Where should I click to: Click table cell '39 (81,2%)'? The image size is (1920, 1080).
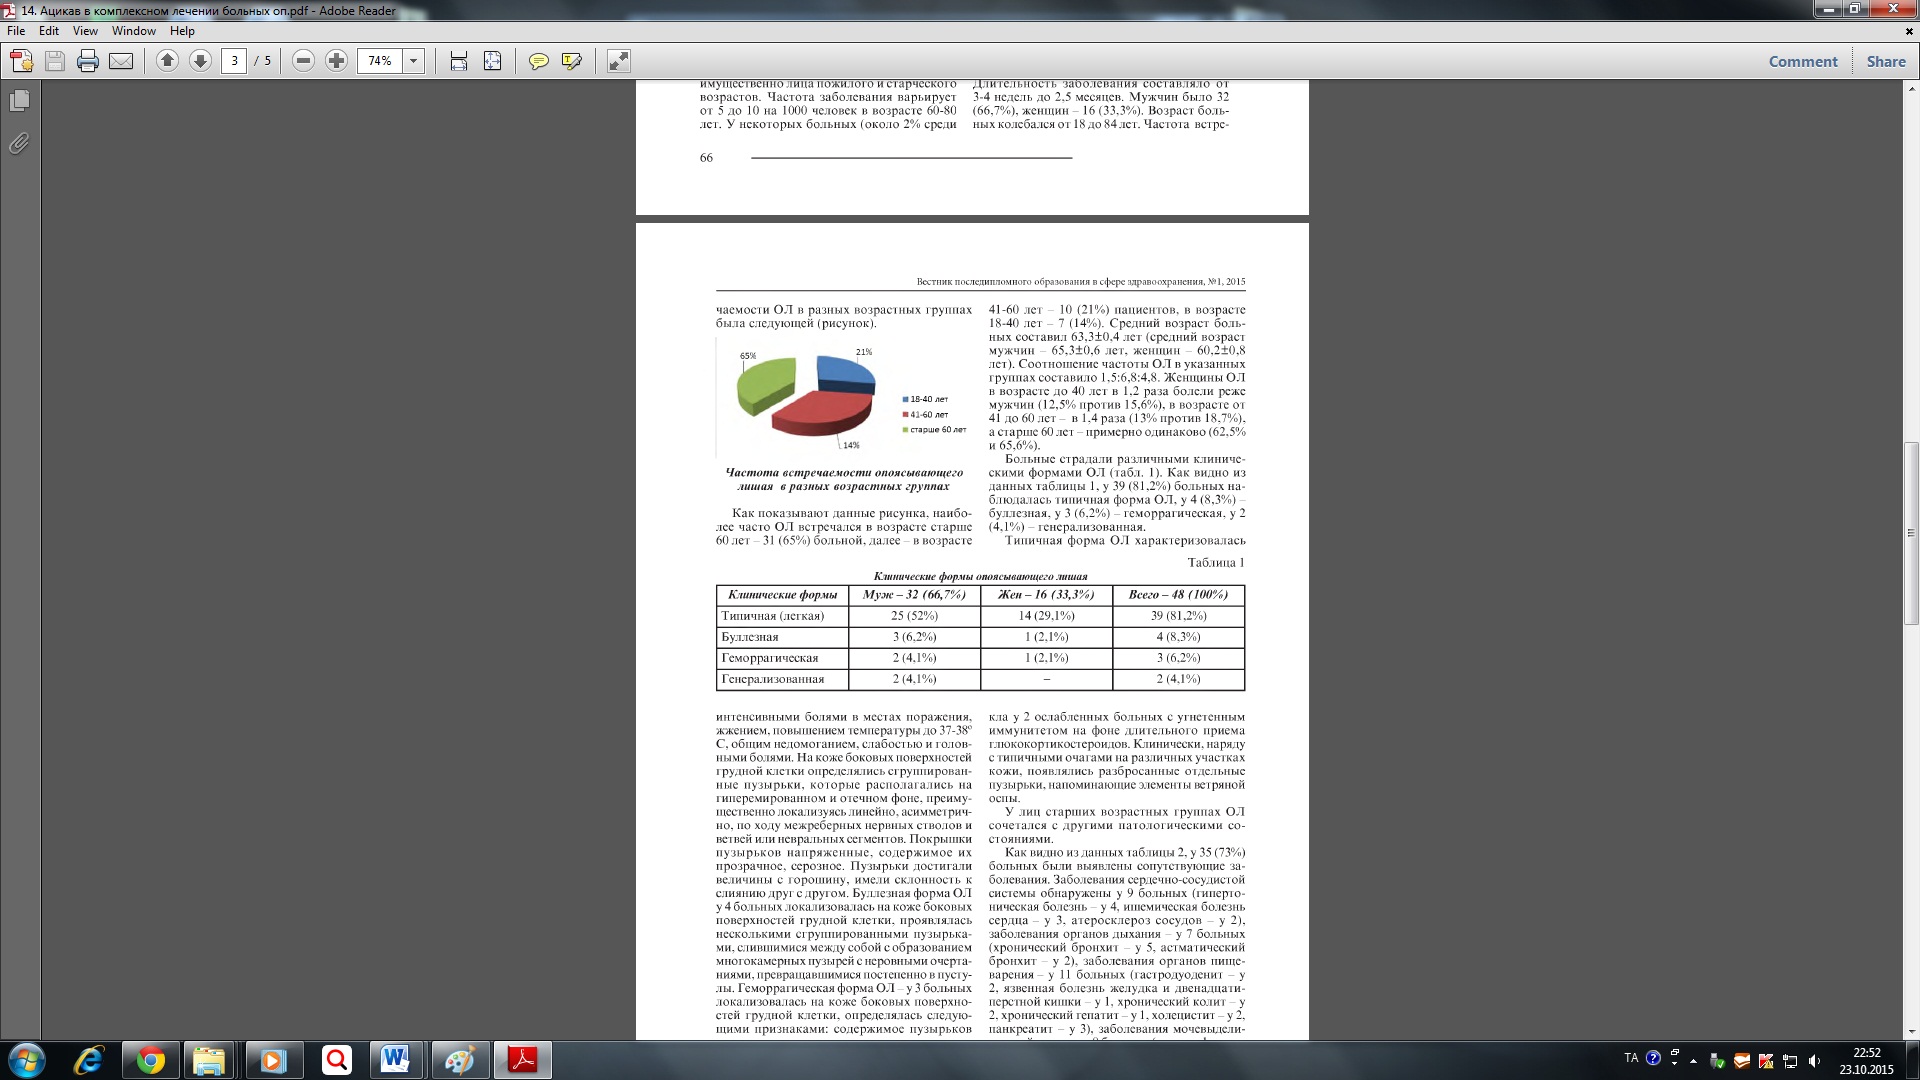pyautogui.click(x=1178, y=616)
